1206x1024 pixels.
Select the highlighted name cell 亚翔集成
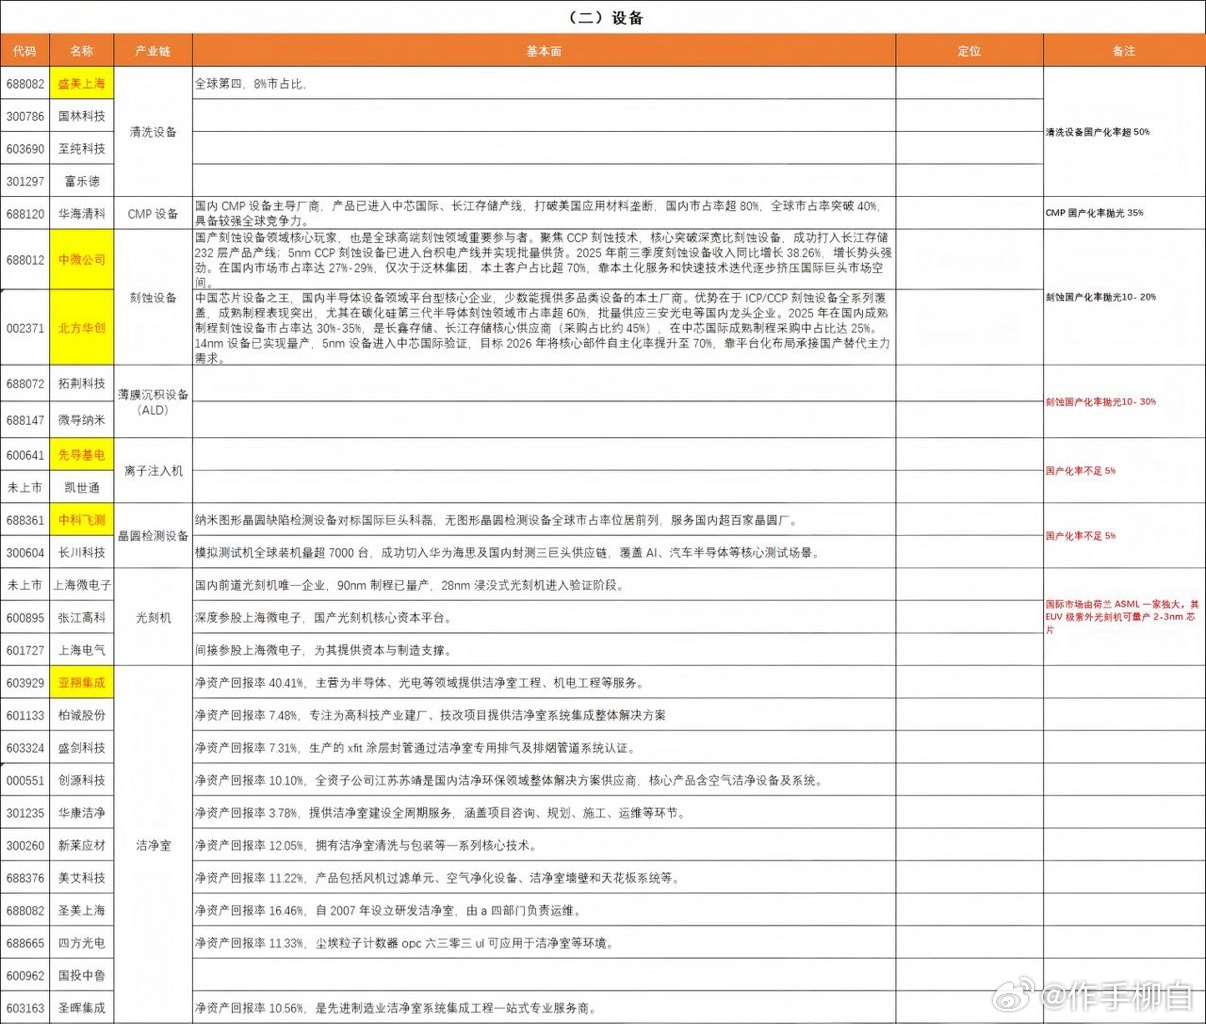click(82, 683)
